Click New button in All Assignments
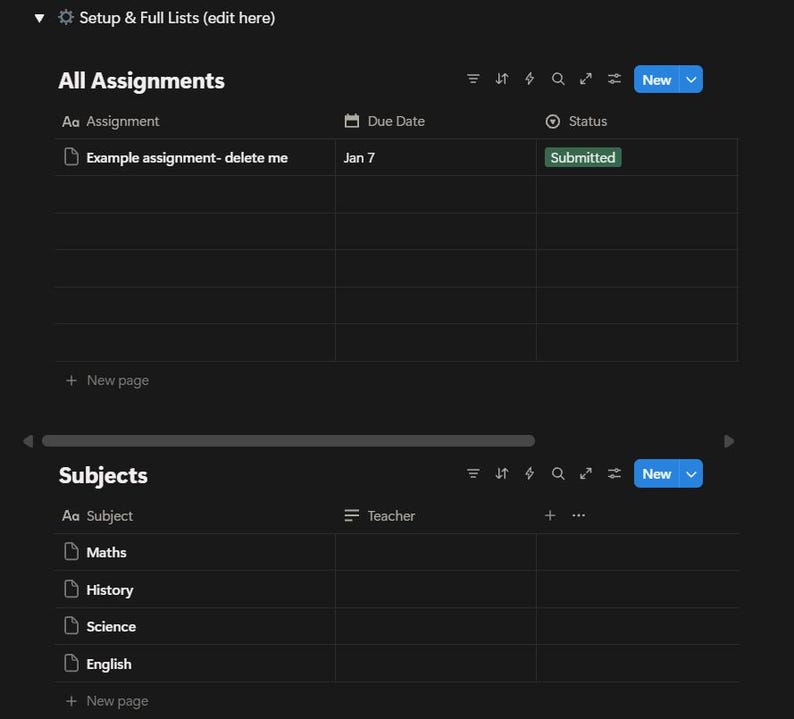This screenshot has height=719, width=794. [x=656, y=79]
